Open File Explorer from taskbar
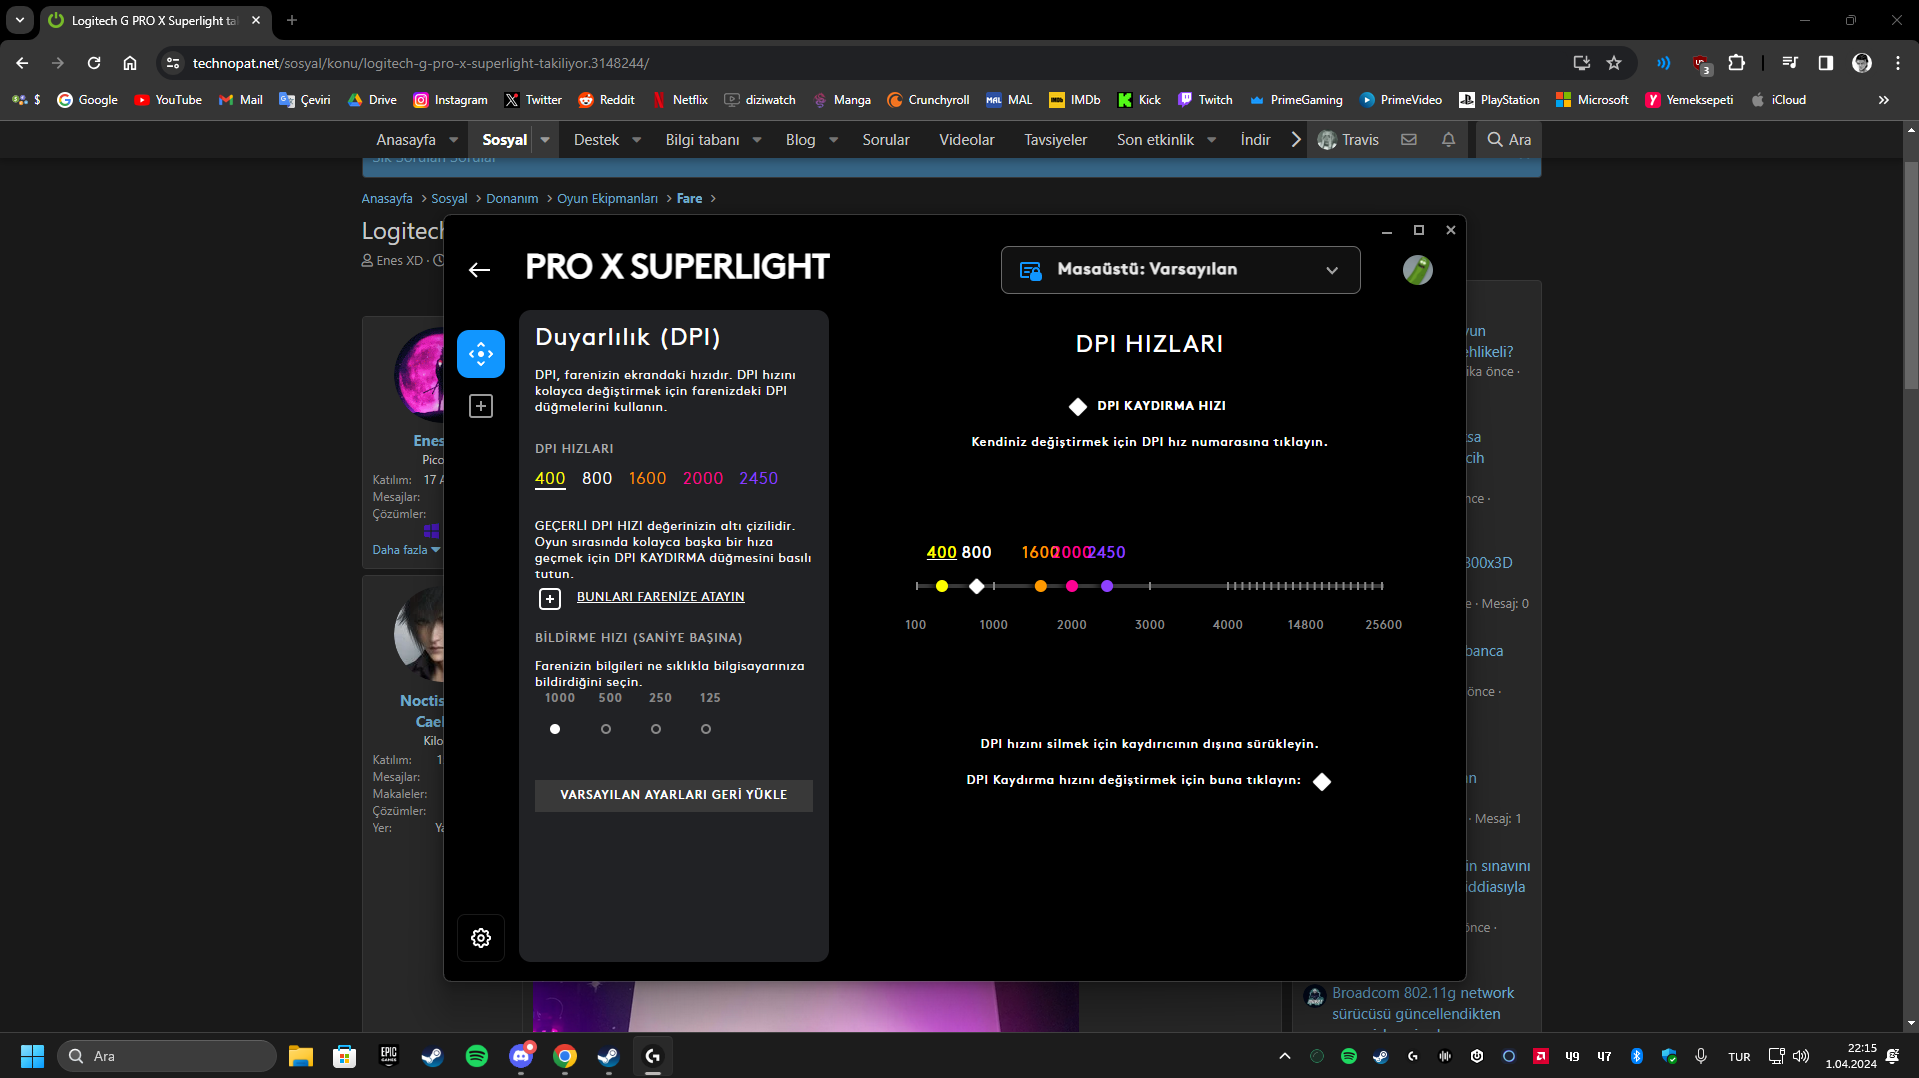Screen dimensions: 1919x1078 pos(301,1056)
